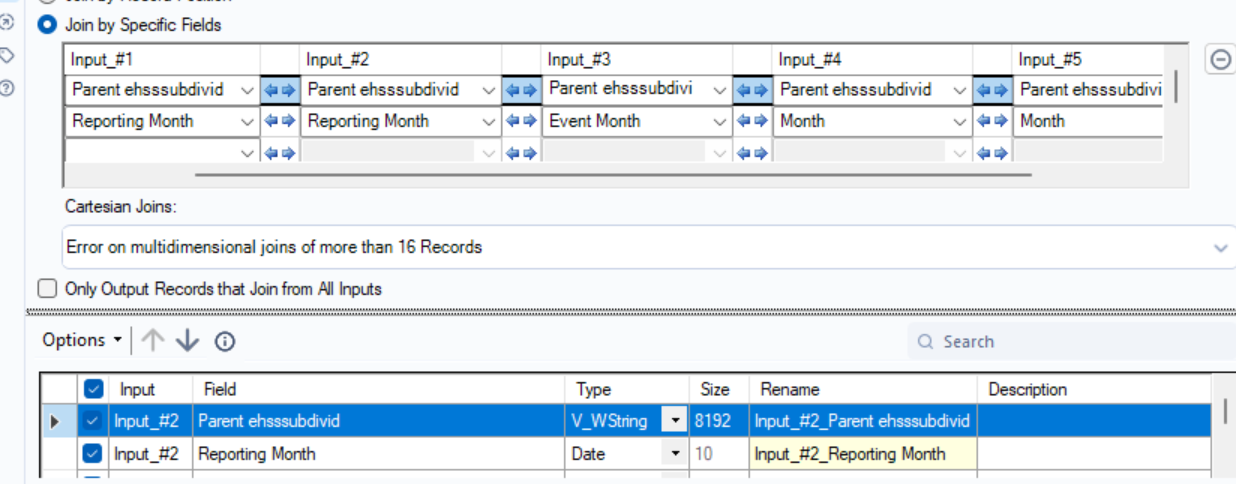
Task: Open the Help question mark icon
Action: click(x=7, y=88)
